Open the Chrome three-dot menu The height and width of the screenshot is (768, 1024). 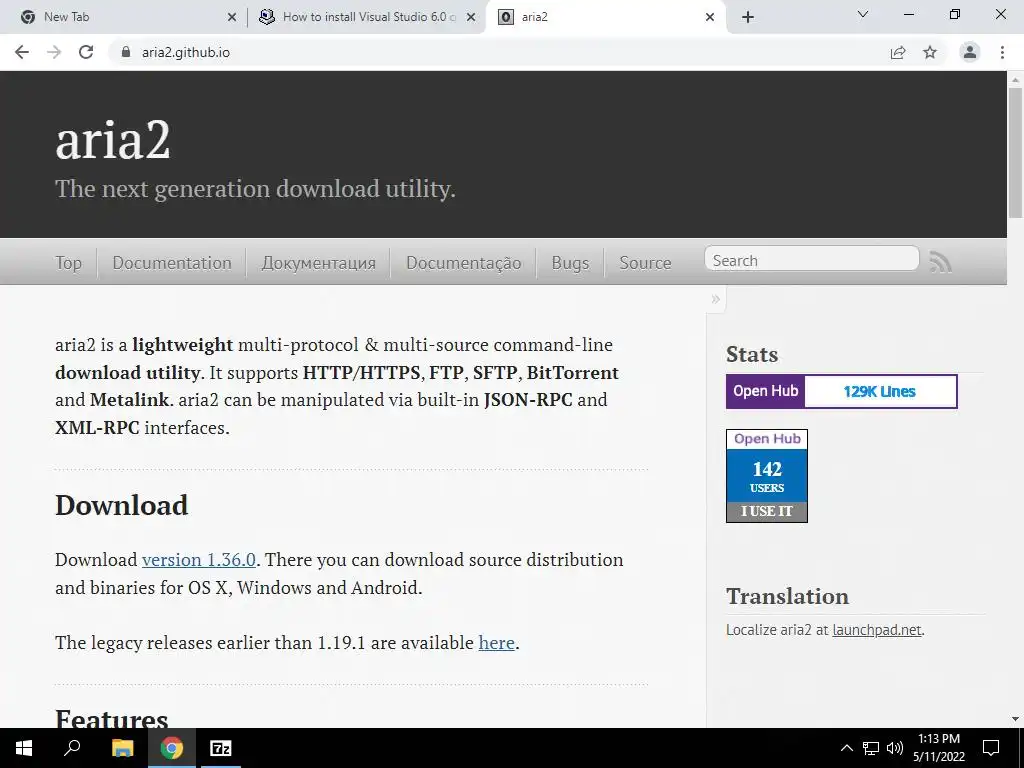[1002, 52]
